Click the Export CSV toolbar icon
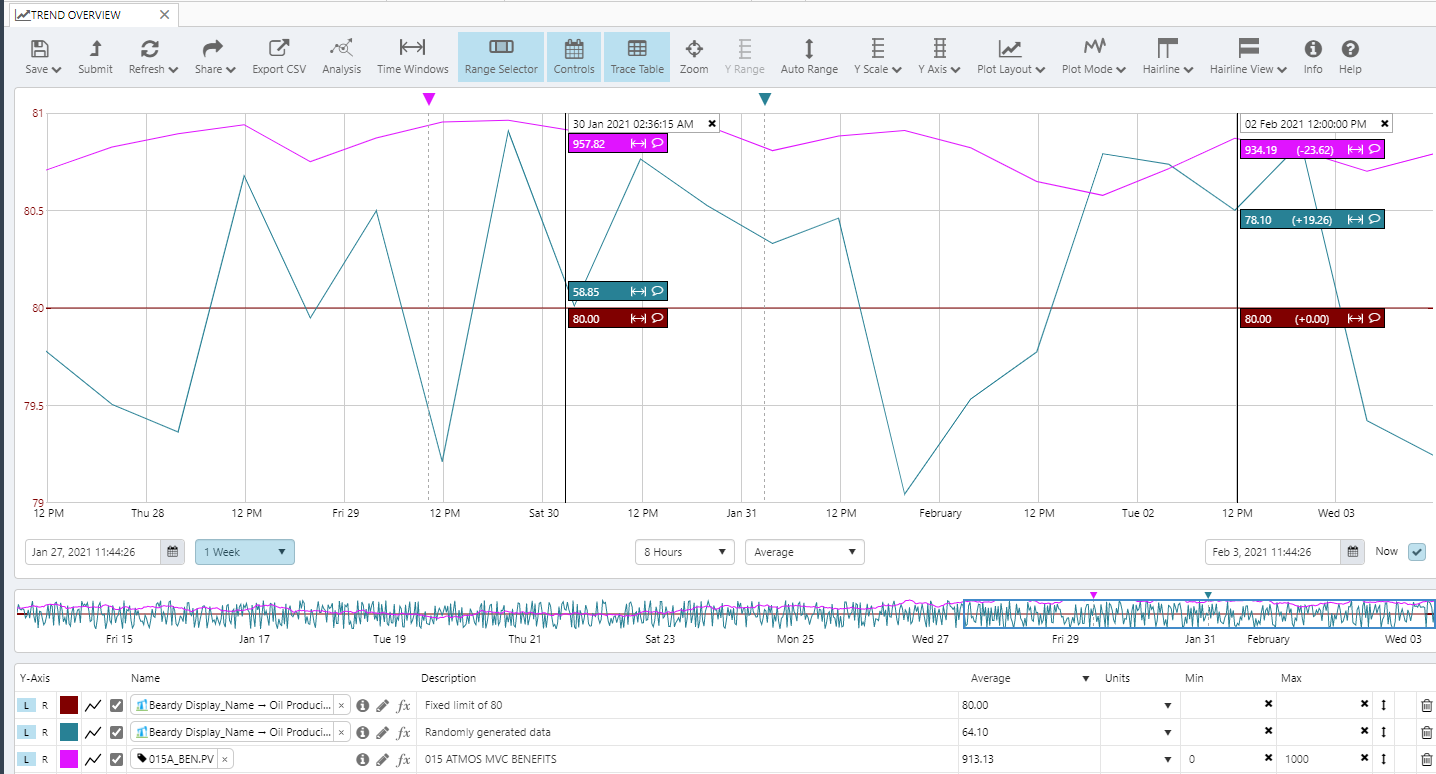Viewport: 1436px width, 774px height. [x=278, y=57]
